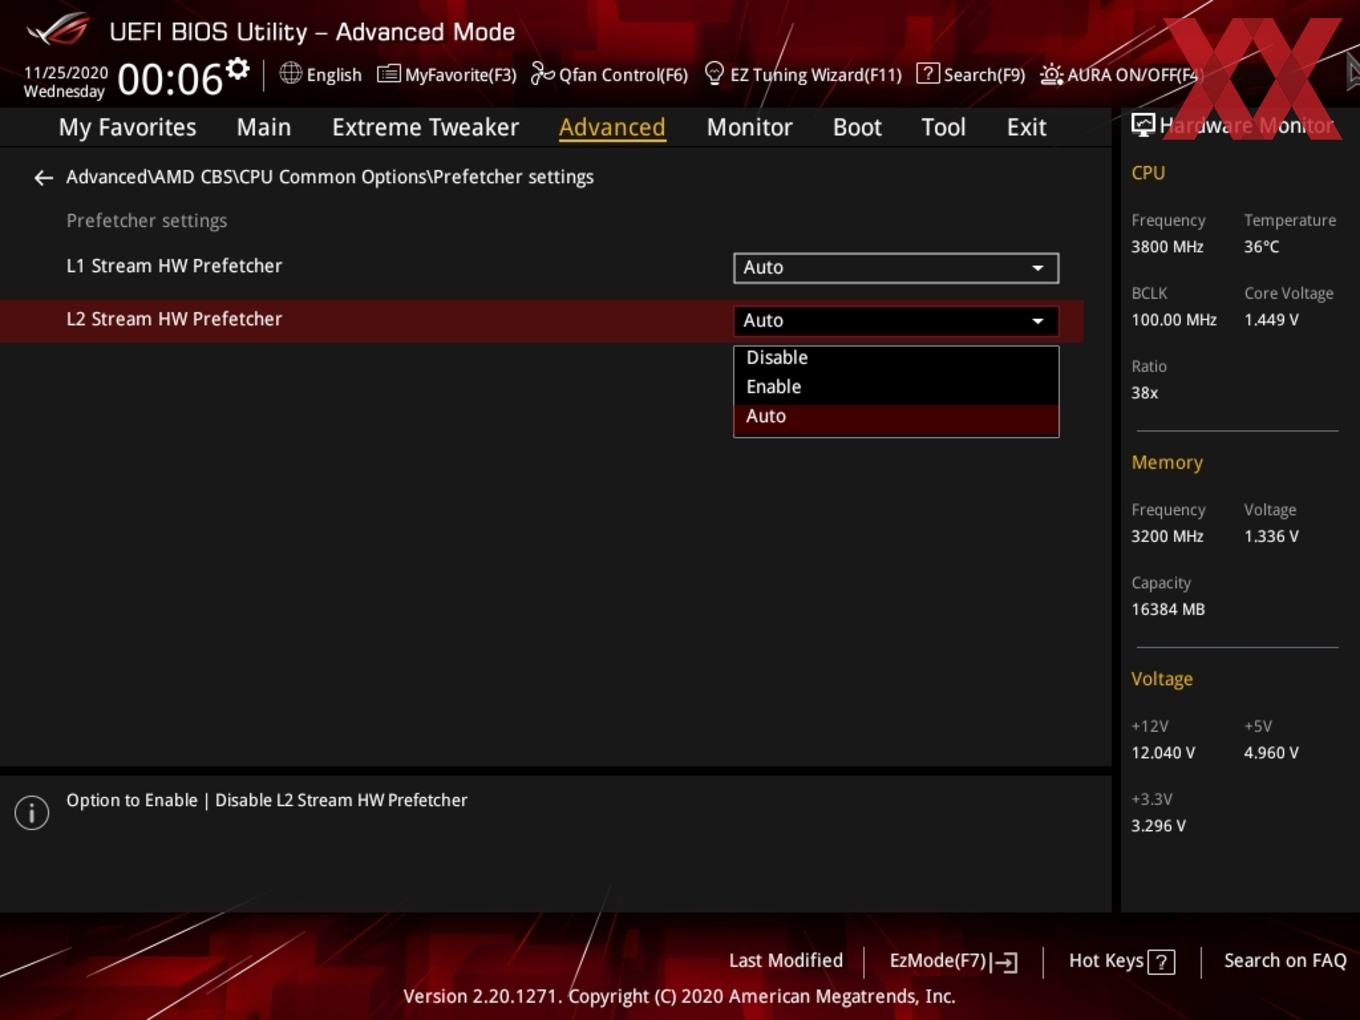The image size is (1360, 1020).
Task: Click the memory frequency value 3200 MHz
Action: [1167, 536]
